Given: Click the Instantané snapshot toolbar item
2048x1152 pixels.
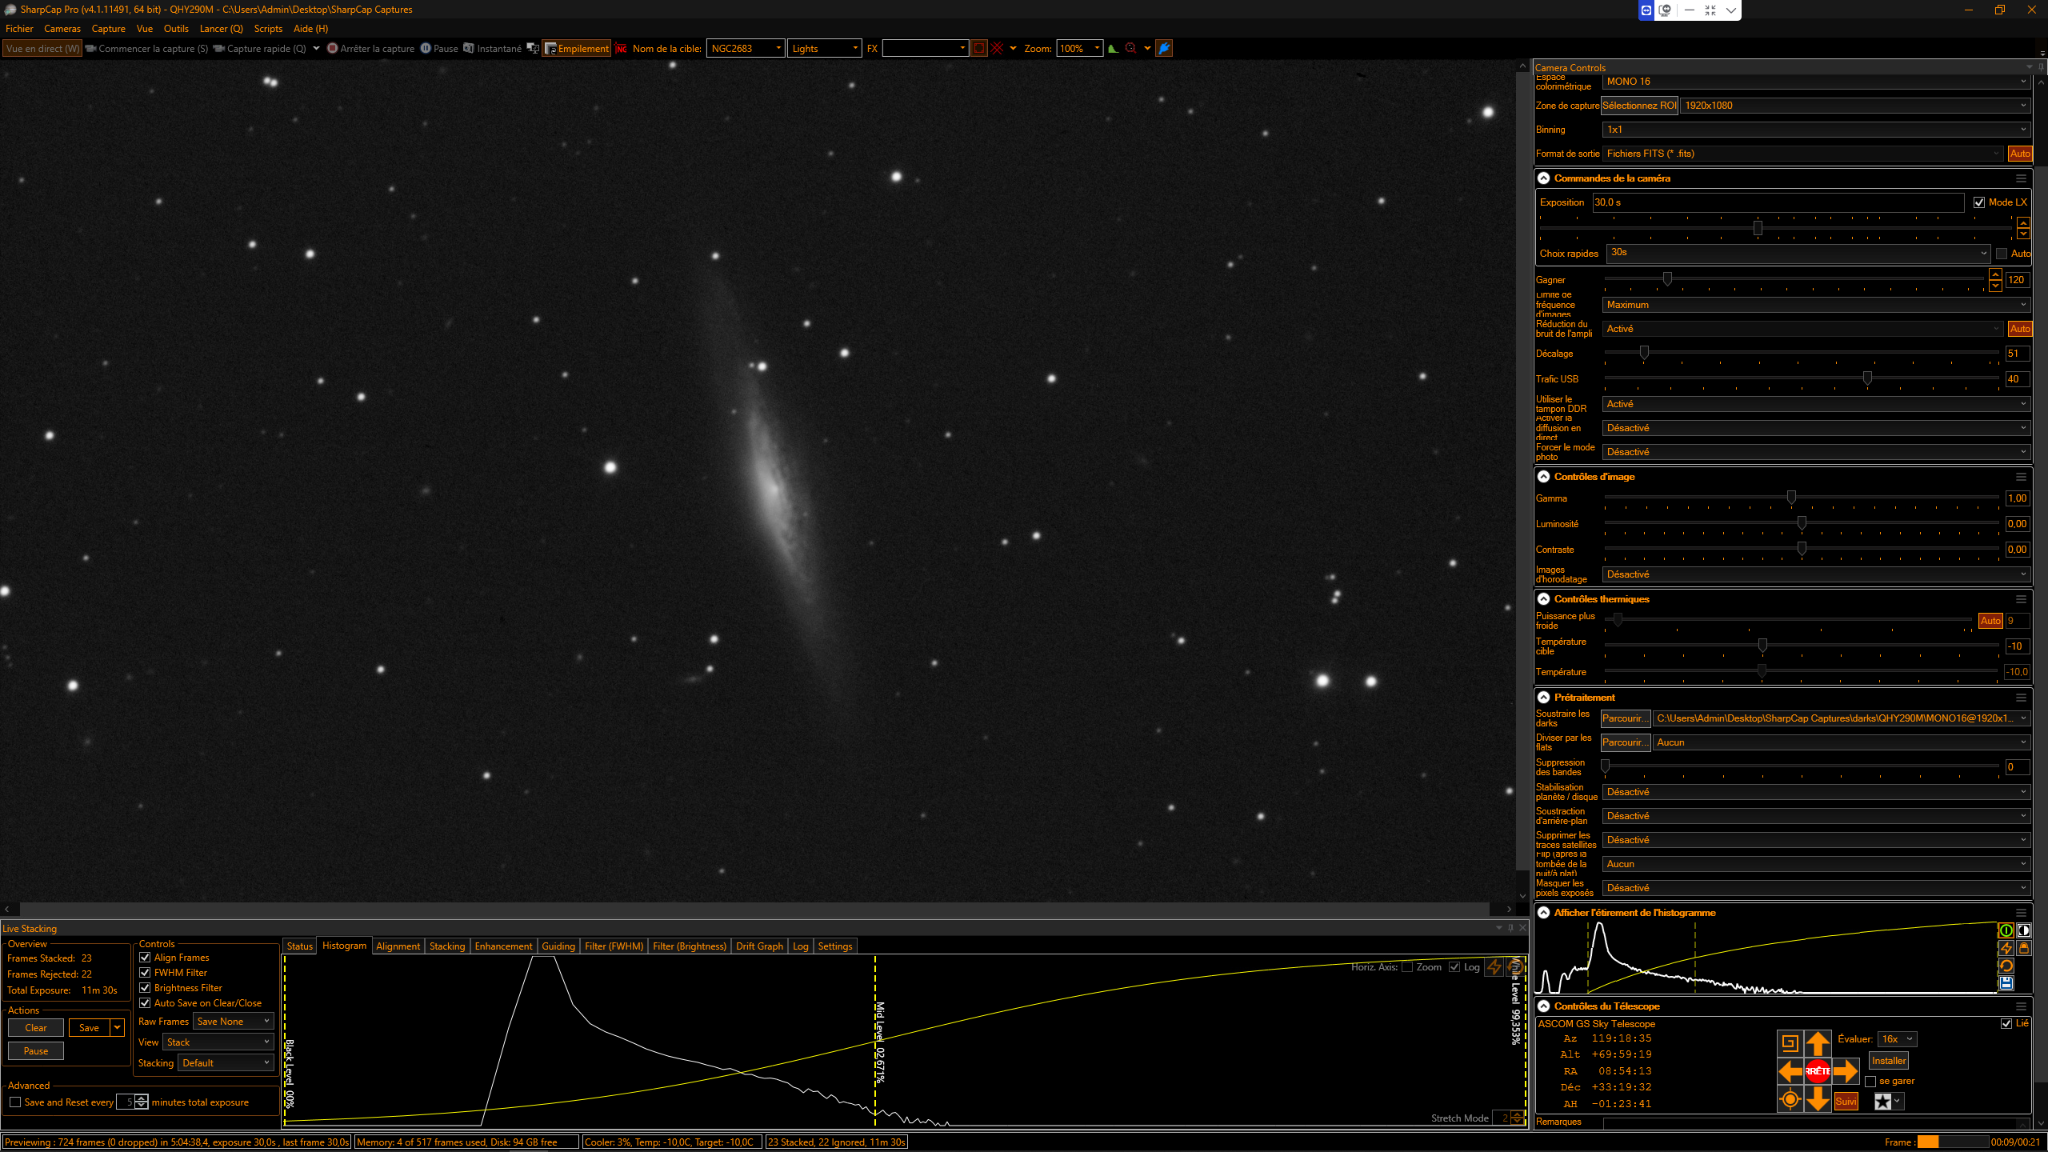Looking at the screenshot, I should coord(492,48).
